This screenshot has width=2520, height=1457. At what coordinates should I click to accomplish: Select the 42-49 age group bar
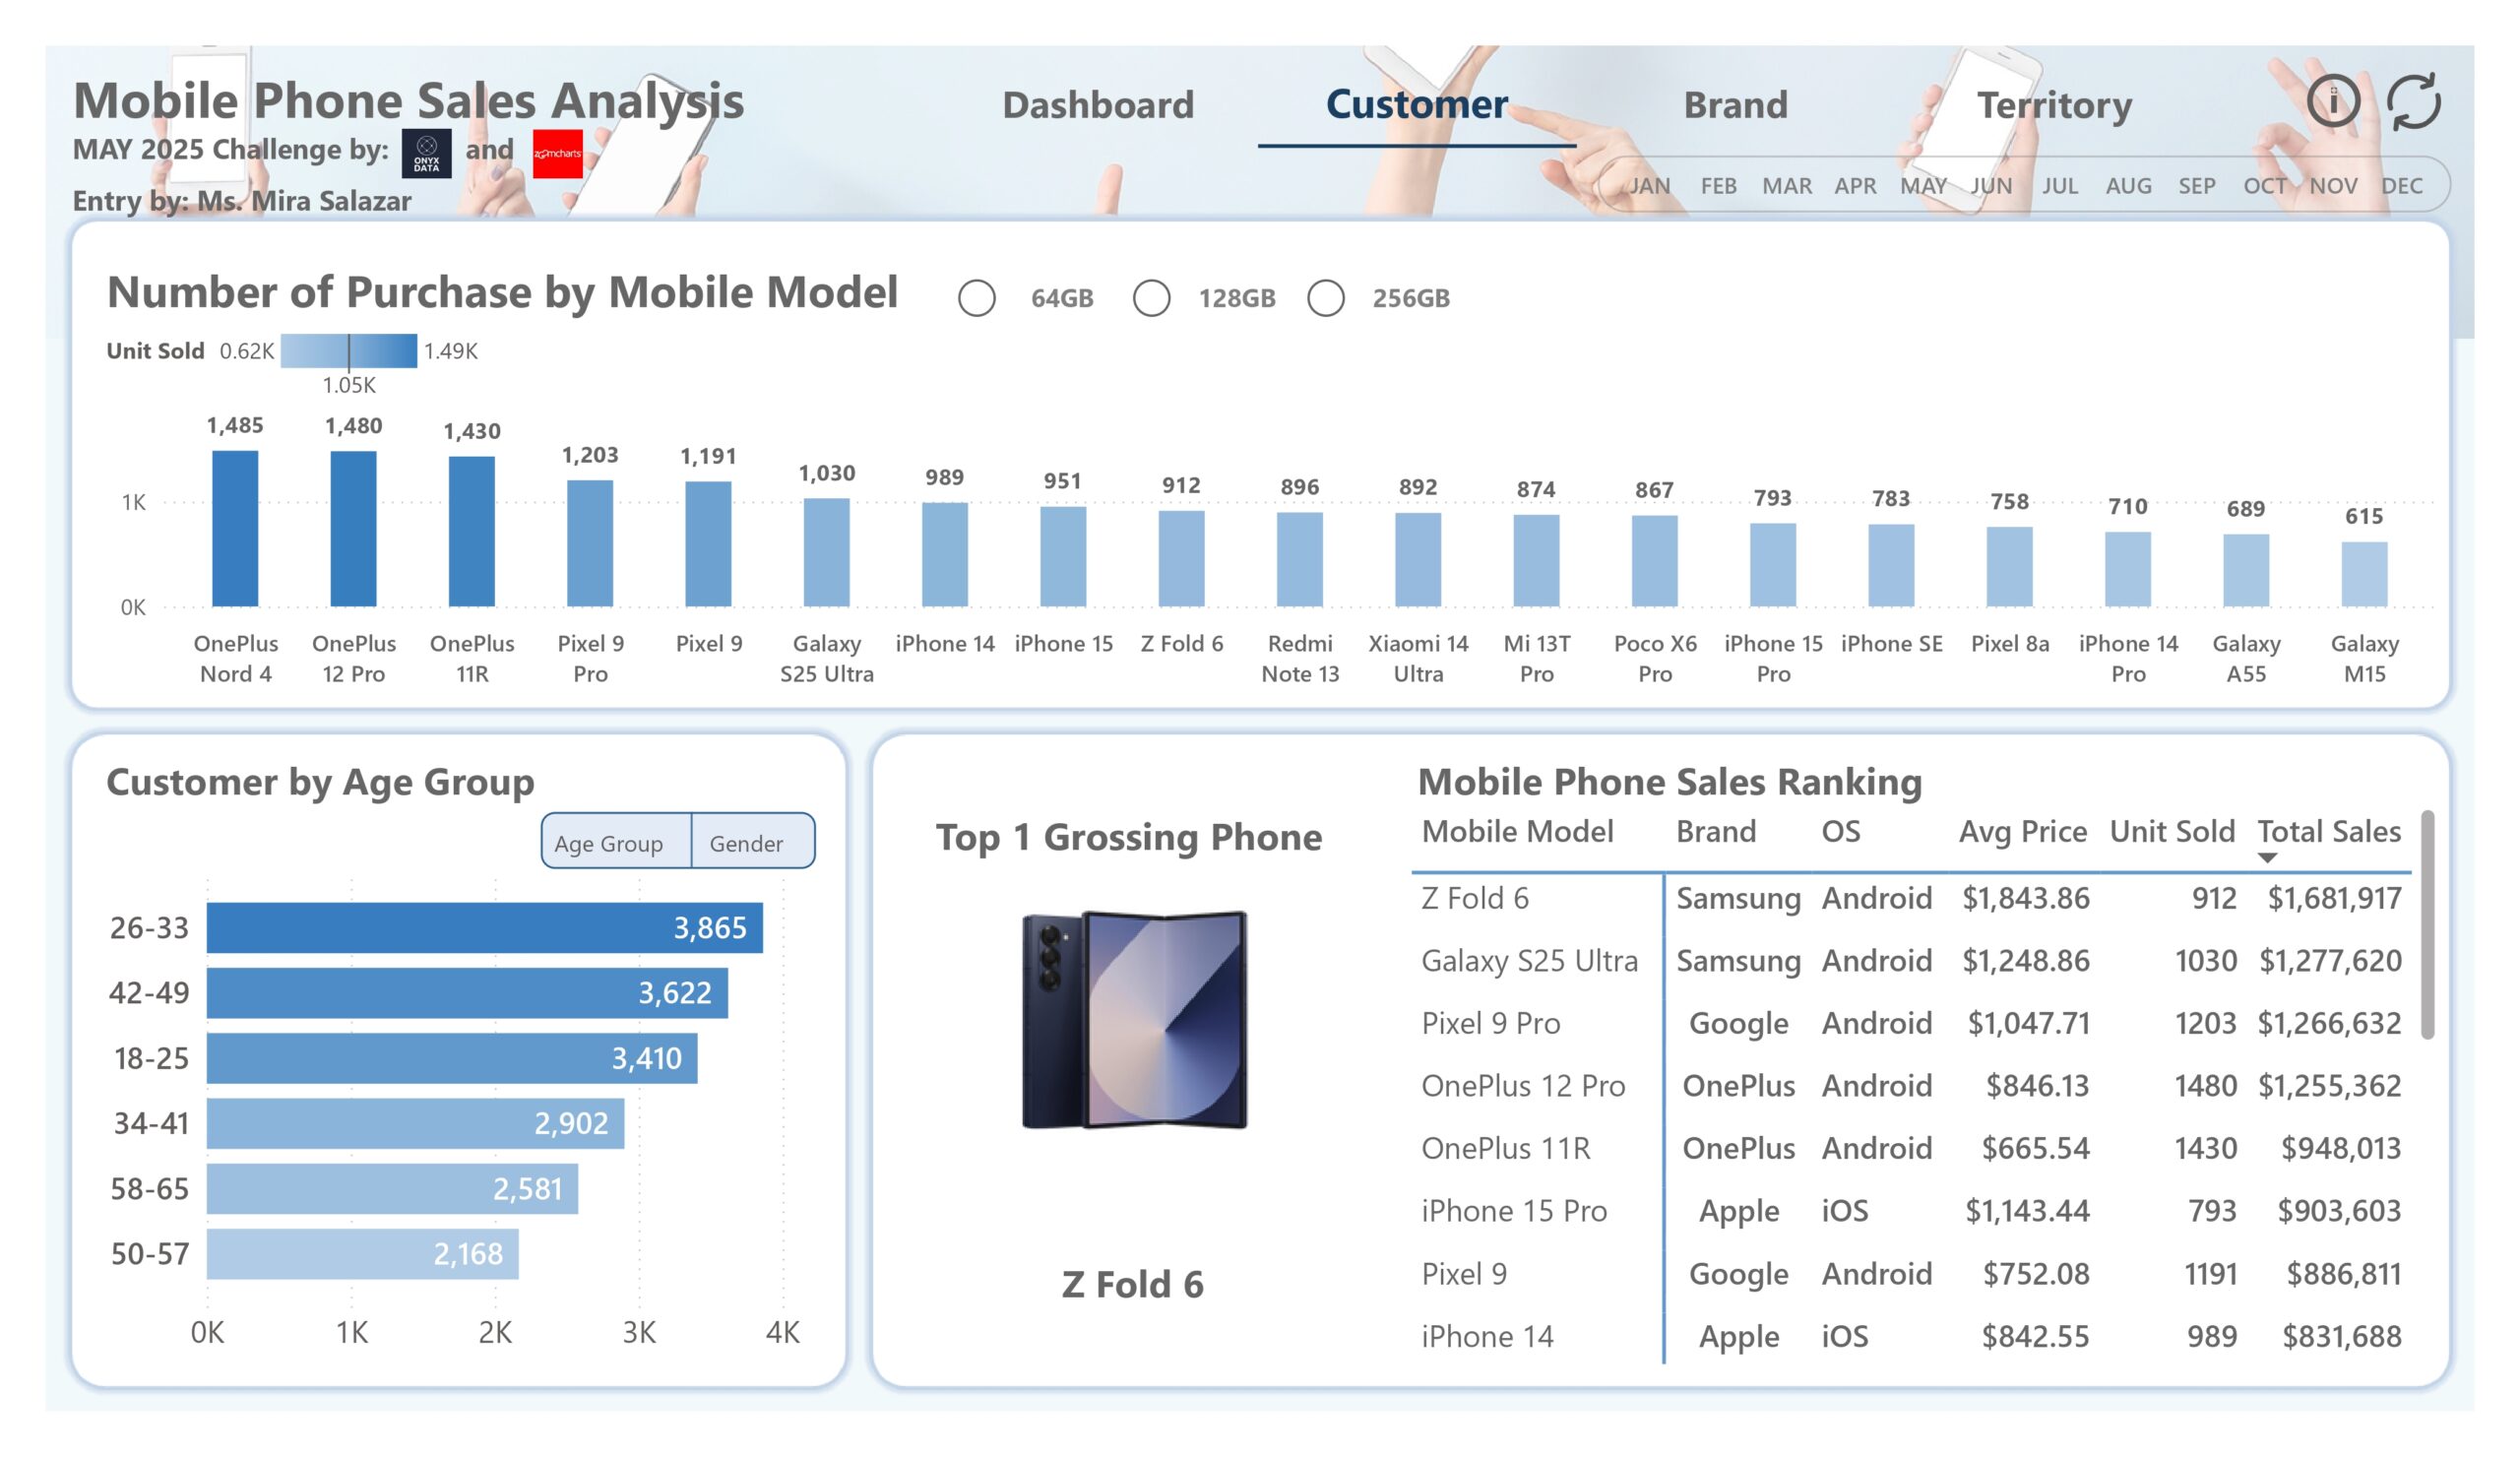[467, 993]
